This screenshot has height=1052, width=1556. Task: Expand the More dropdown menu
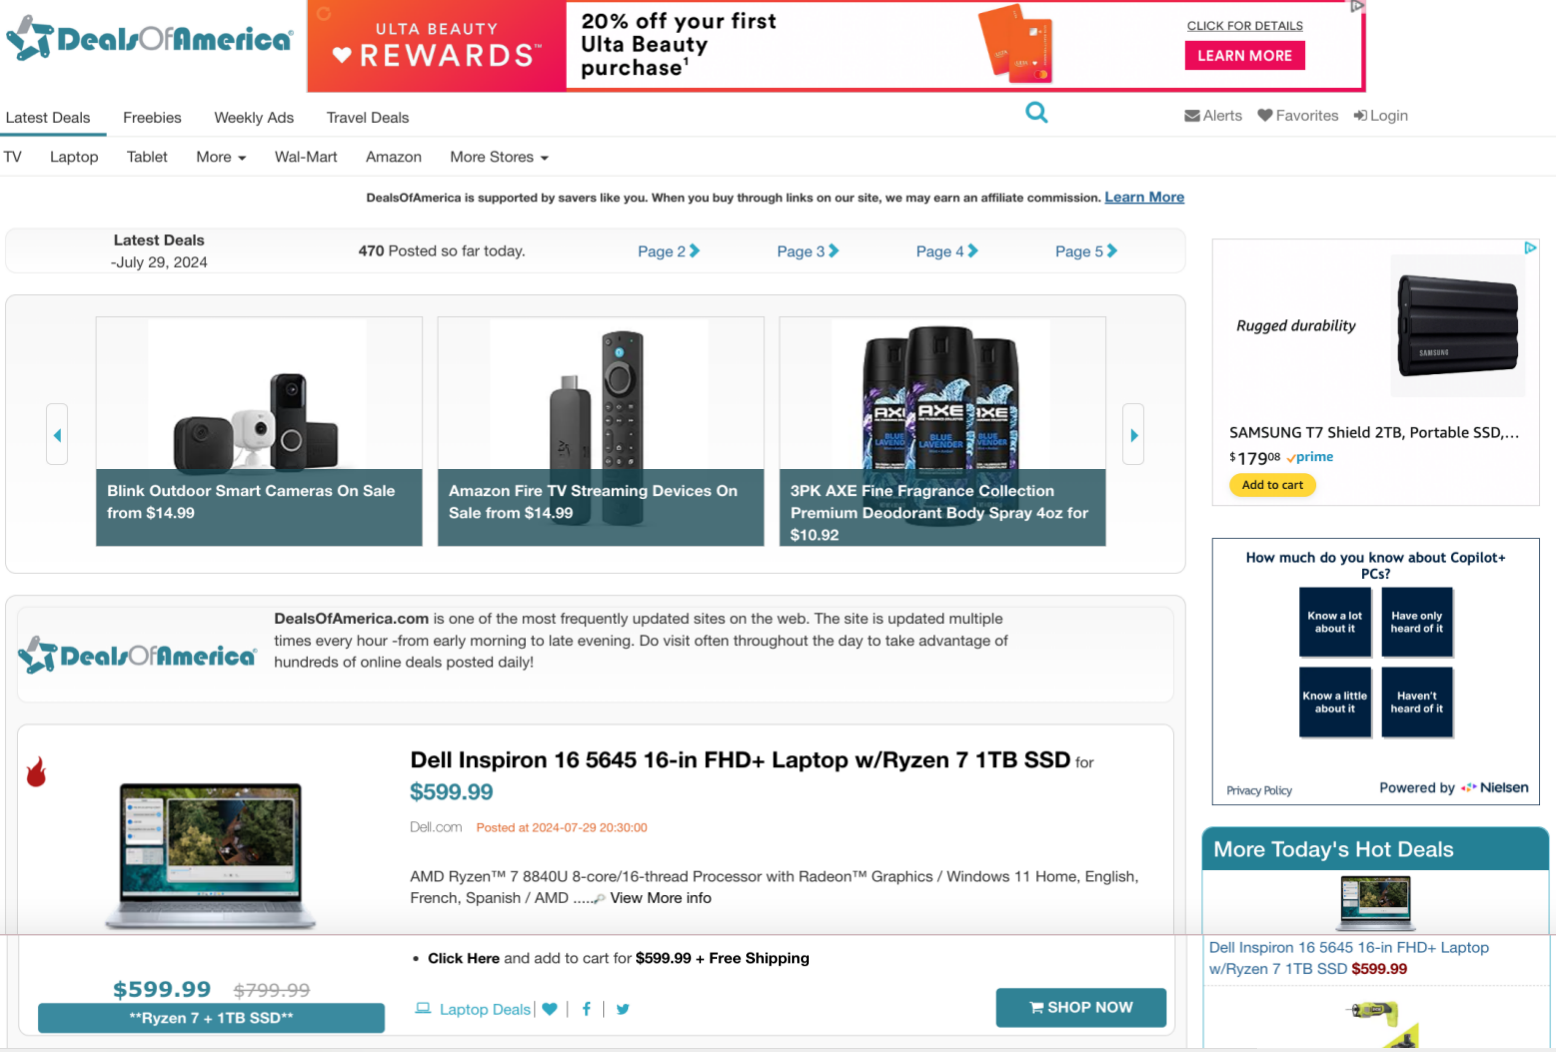coord(221,157)
